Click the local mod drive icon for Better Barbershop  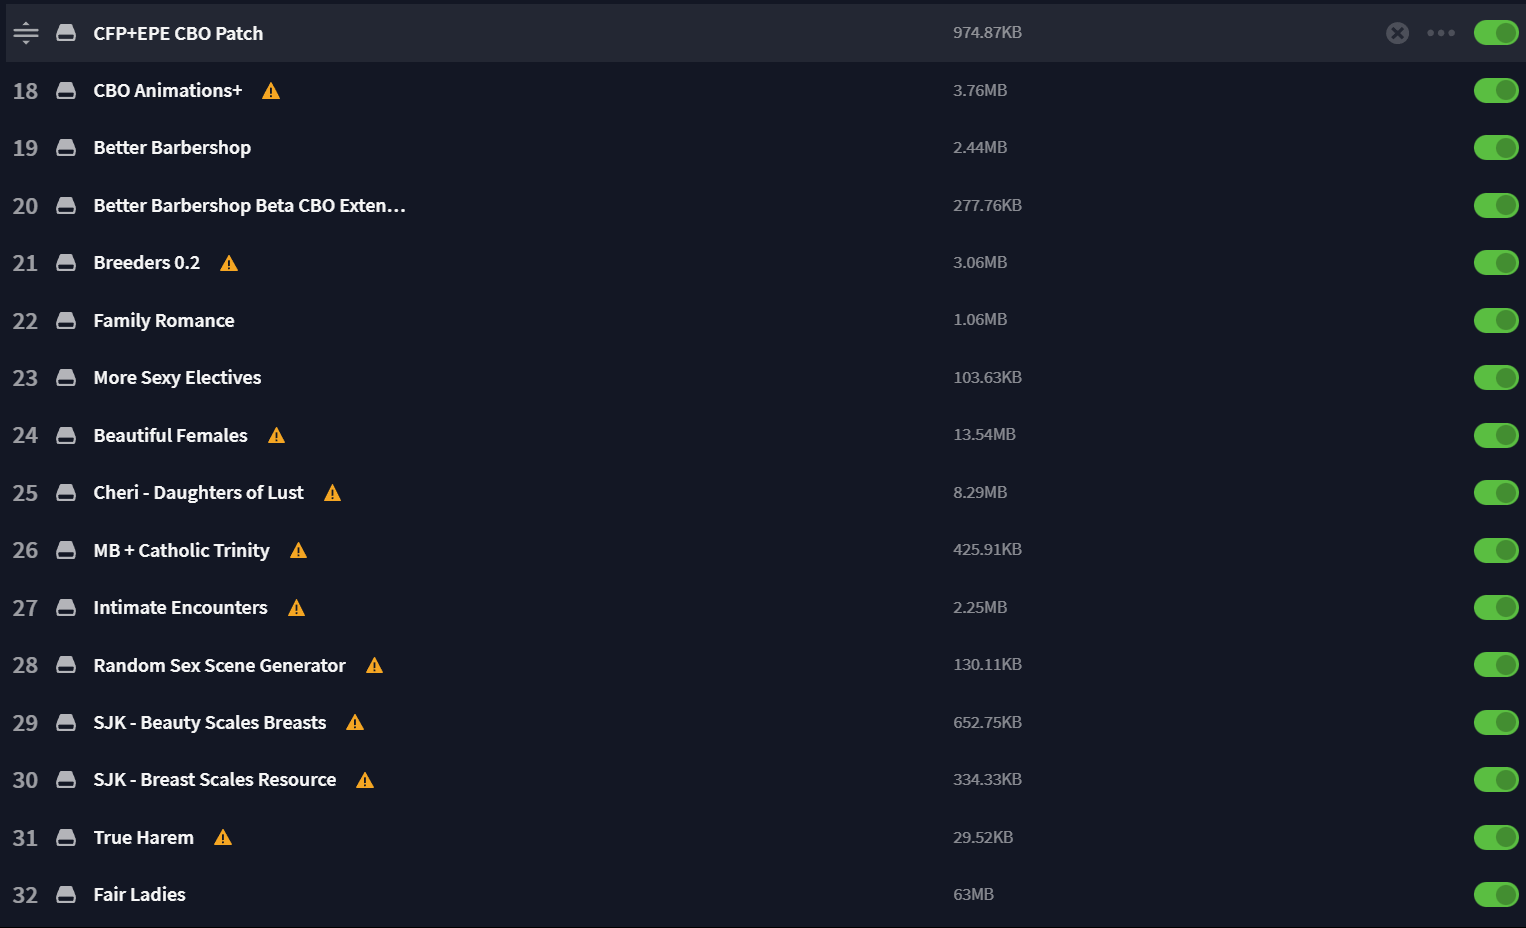66,148
